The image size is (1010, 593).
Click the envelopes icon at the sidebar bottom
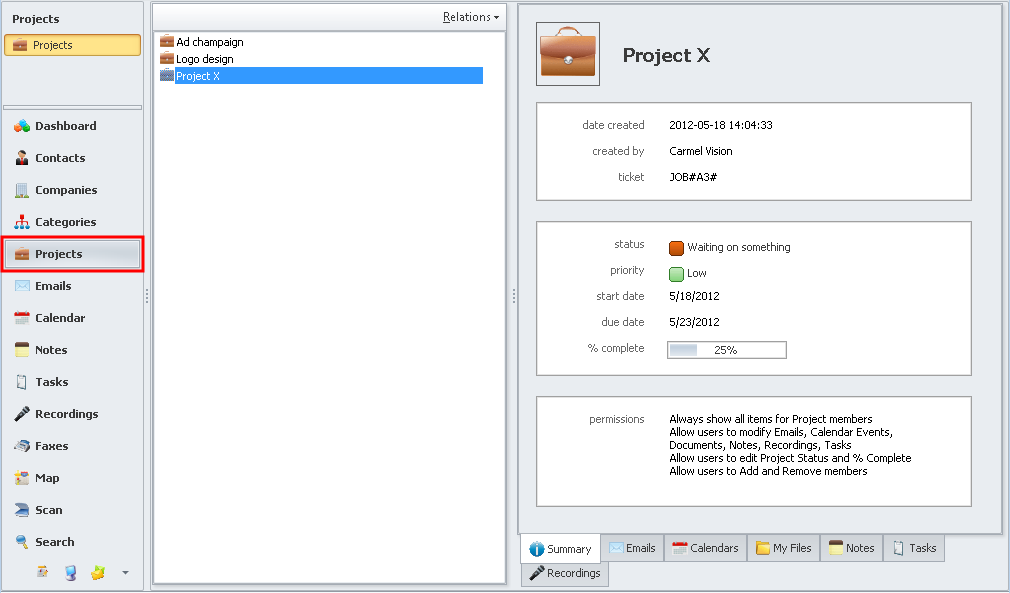click(x=97, y=573)
